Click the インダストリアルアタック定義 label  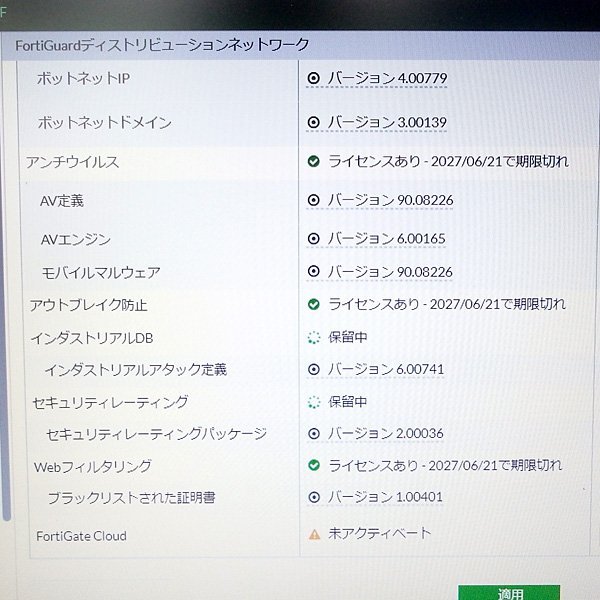pos(136,370)
